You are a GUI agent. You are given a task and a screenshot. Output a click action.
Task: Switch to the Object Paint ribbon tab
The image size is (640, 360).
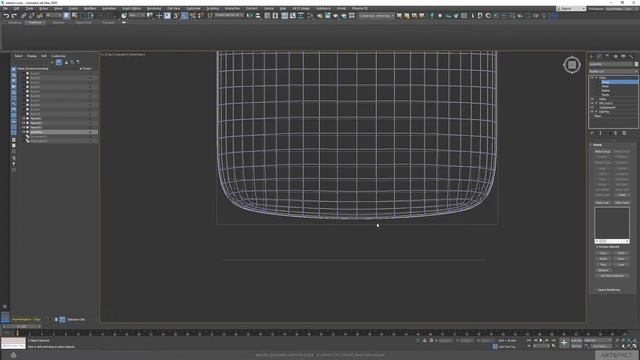coord(83,22)
